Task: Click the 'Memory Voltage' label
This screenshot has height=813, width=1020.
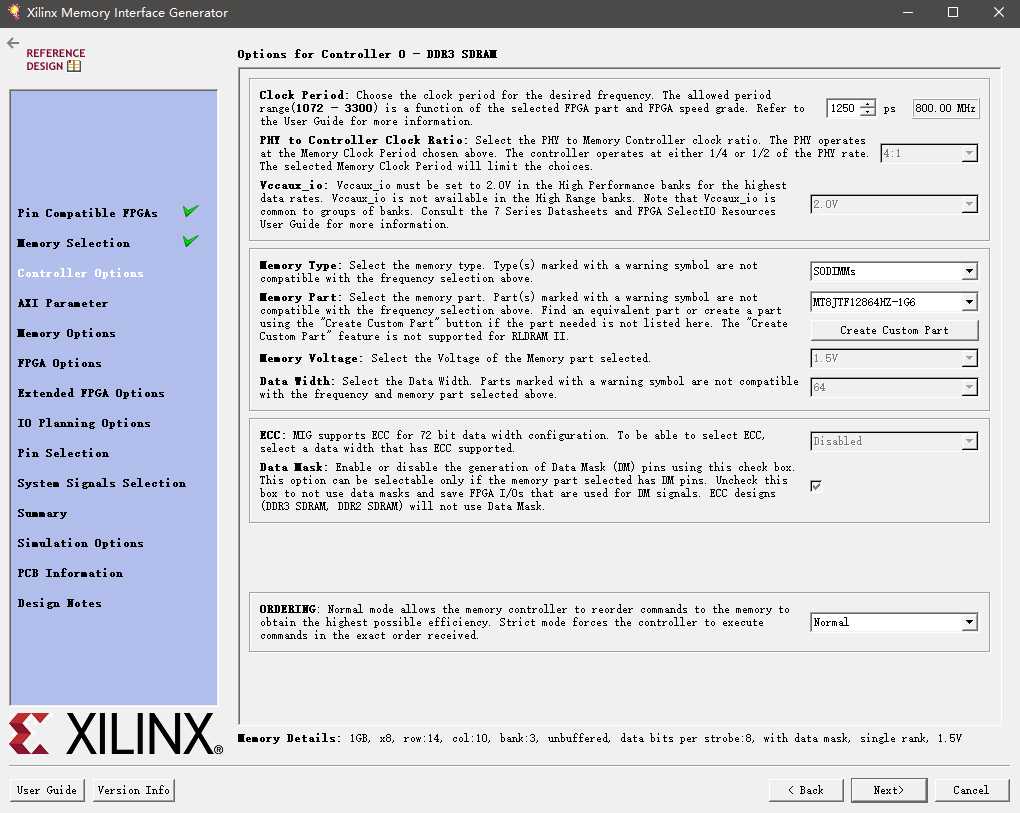Action: (x=310, y=358)
